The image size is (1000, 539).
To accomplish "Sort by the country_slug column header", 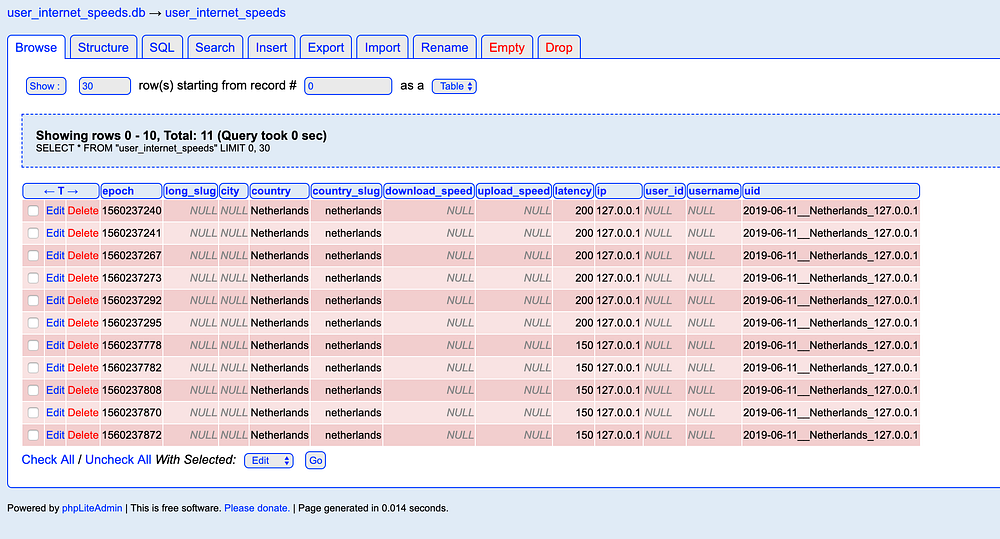I will click(346, 191).
